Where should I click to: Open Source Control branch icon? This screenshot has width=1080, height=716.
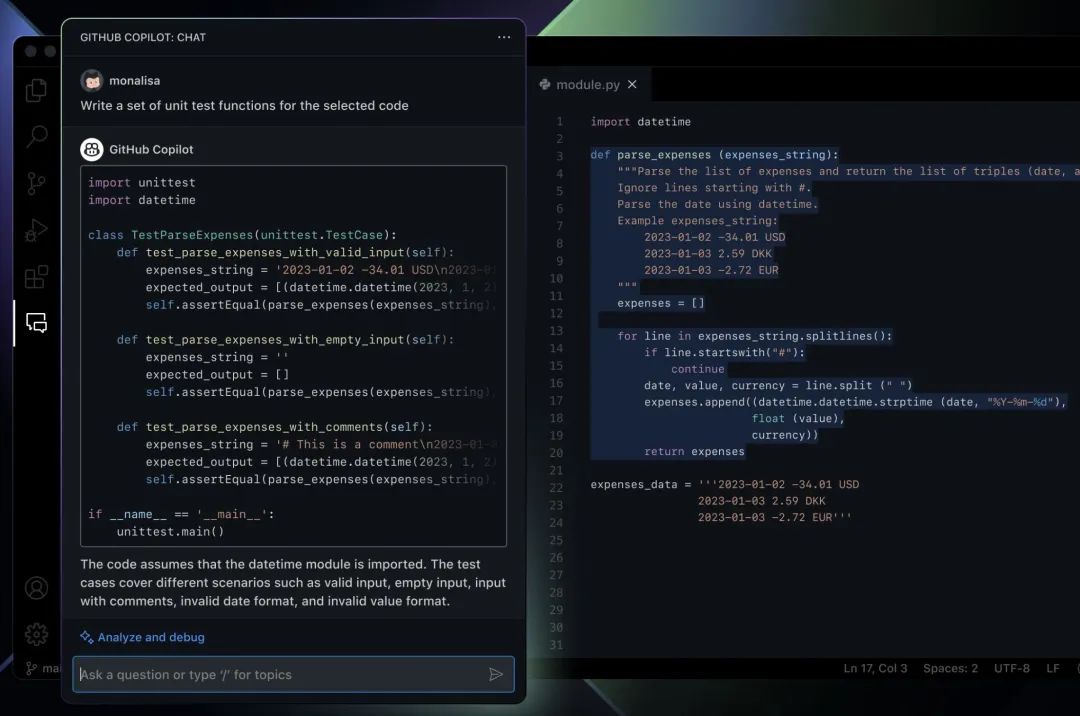[x=36, y=183]
